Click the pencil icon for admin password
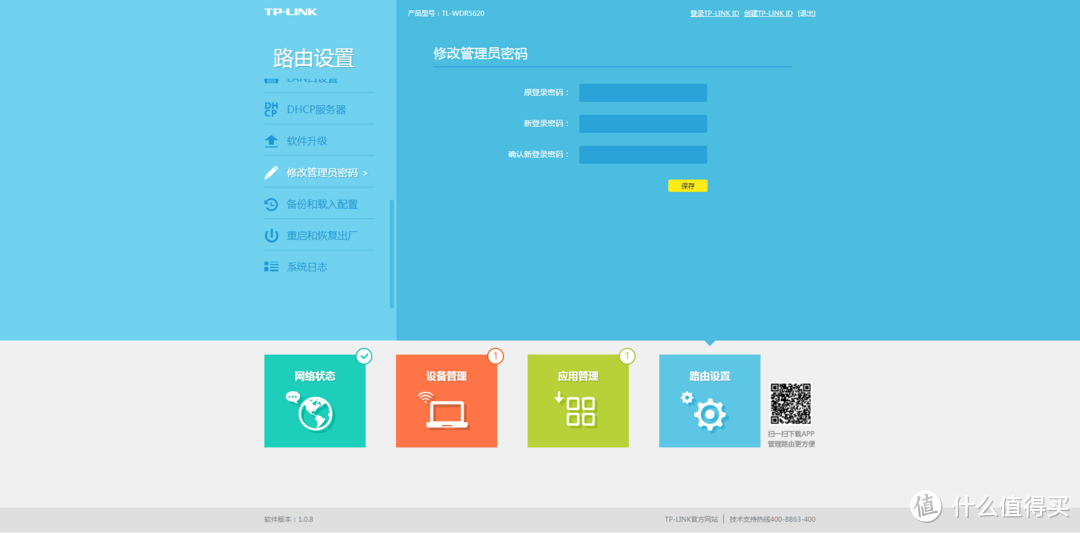 pyautogui.click(x=271, y=173)
